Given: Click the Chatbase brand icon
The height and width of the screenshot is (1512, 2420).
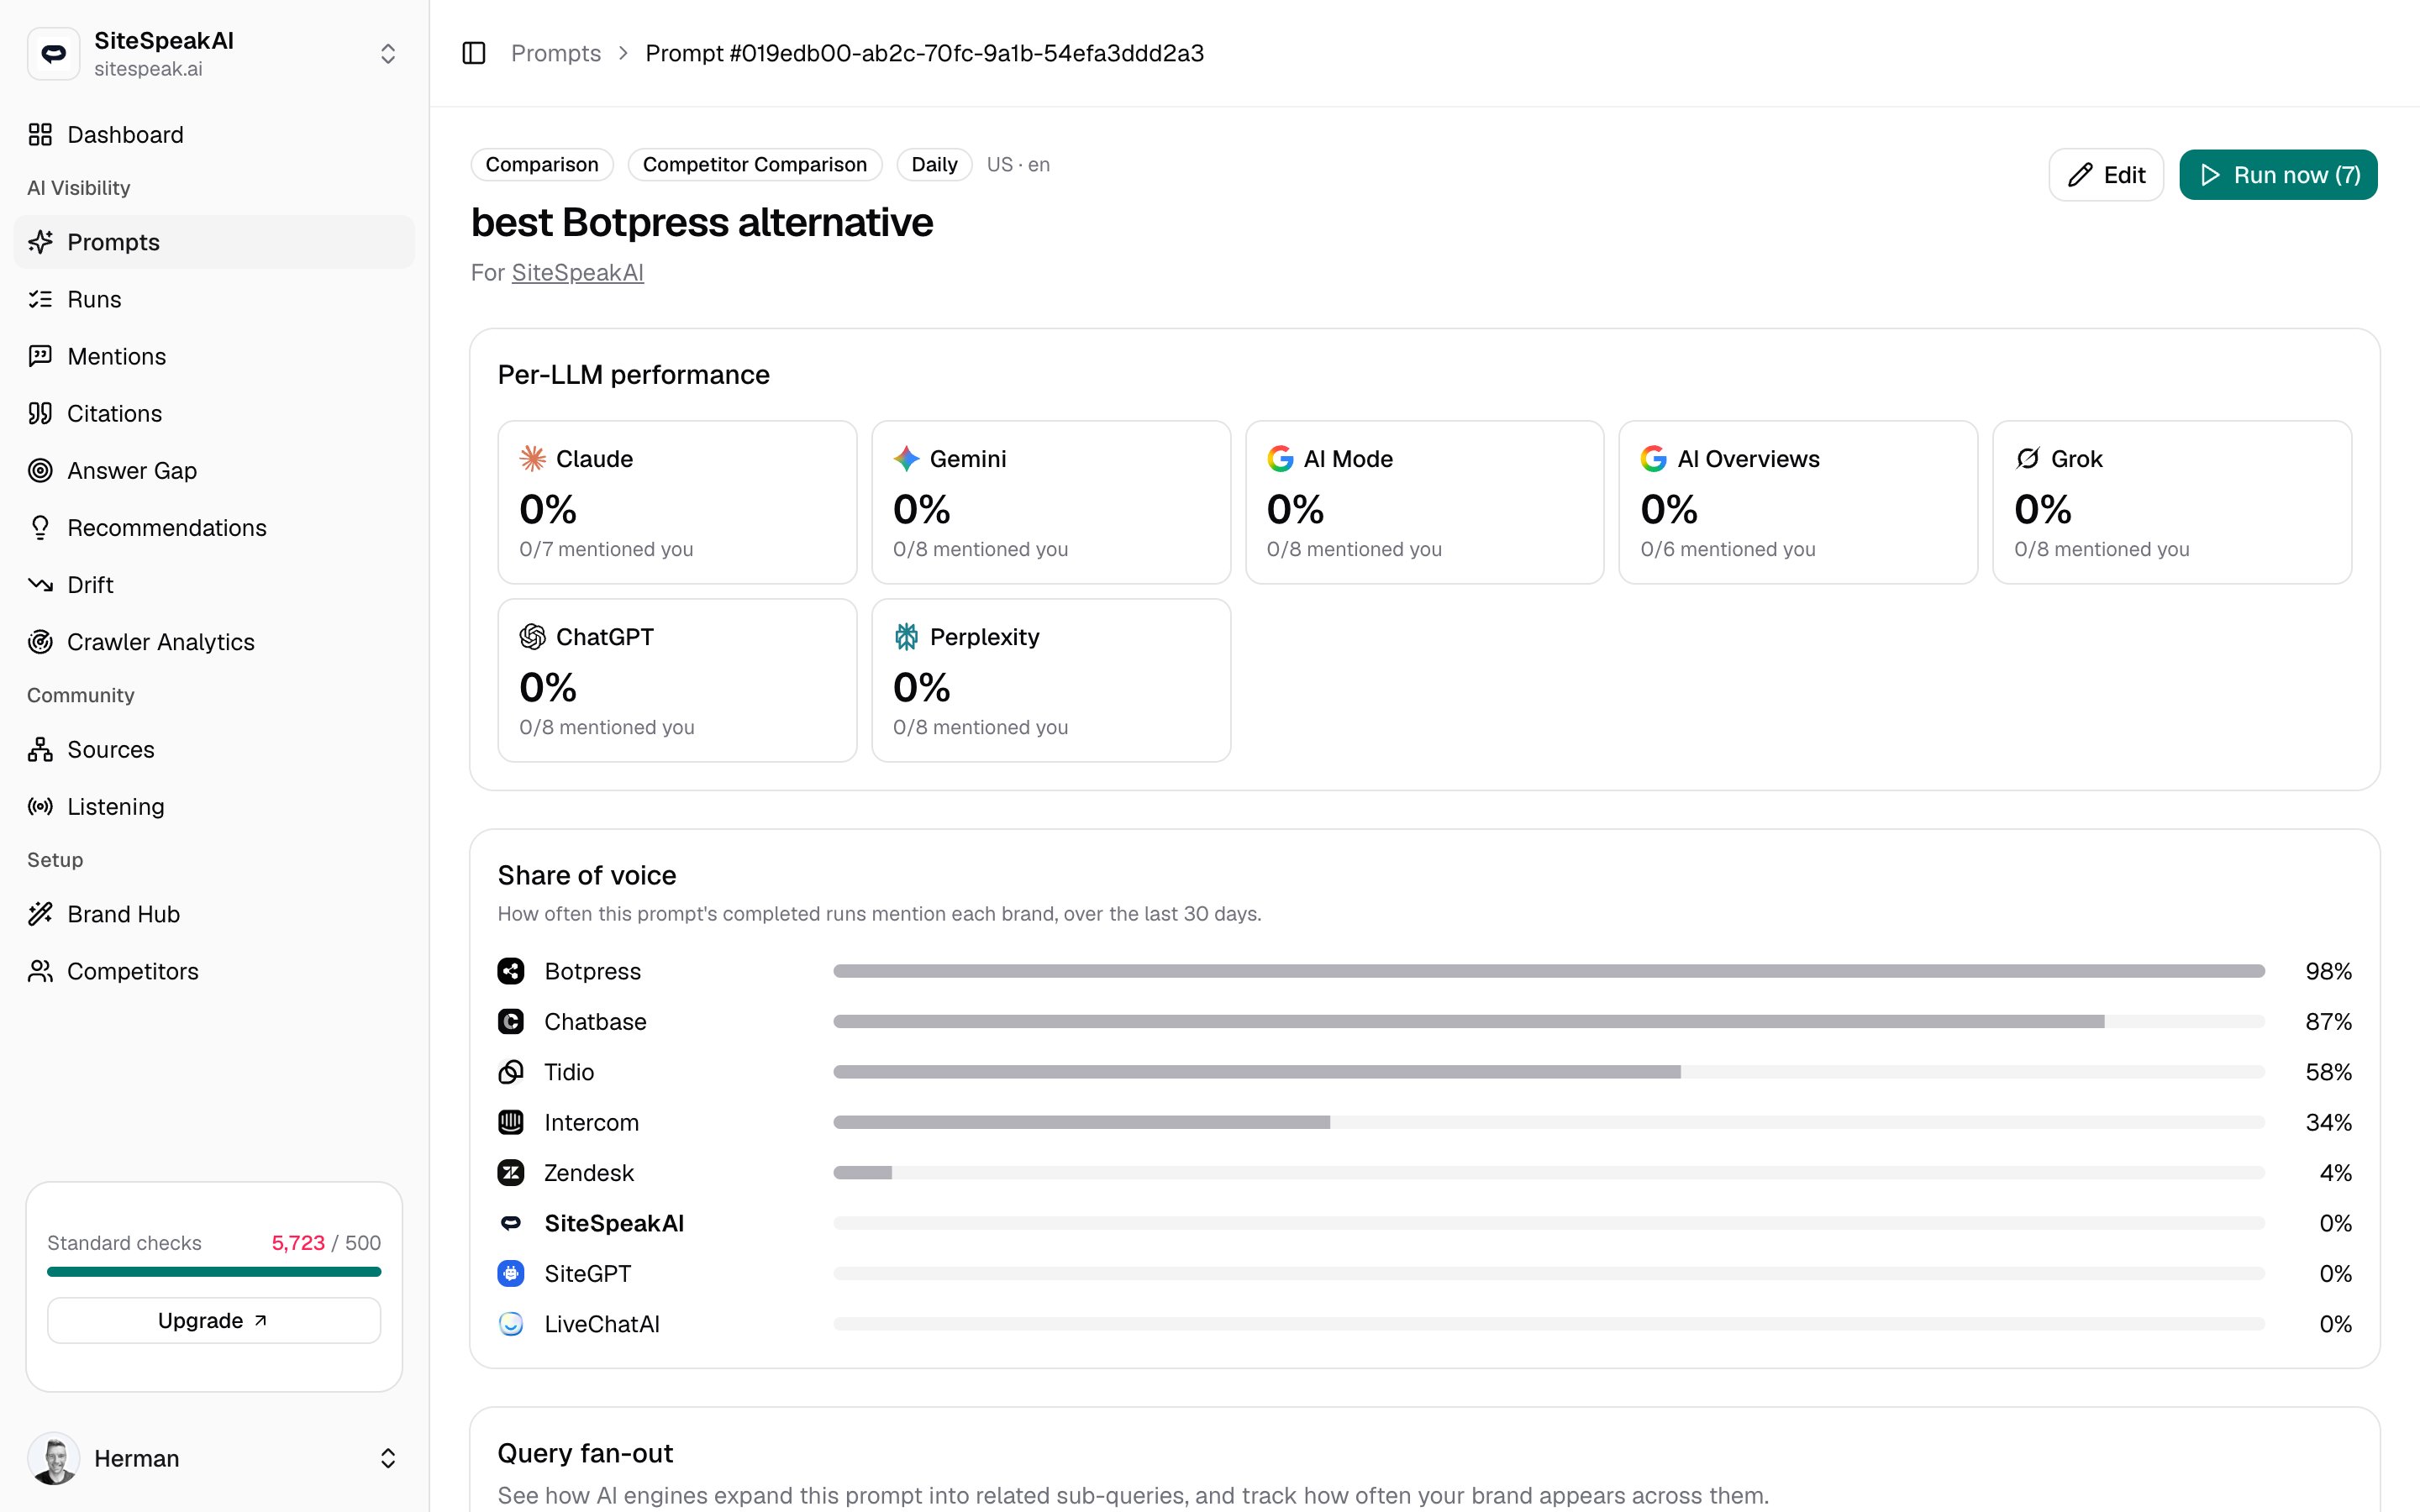Looking at the screenshot, I should click(x=511, y=1021).
